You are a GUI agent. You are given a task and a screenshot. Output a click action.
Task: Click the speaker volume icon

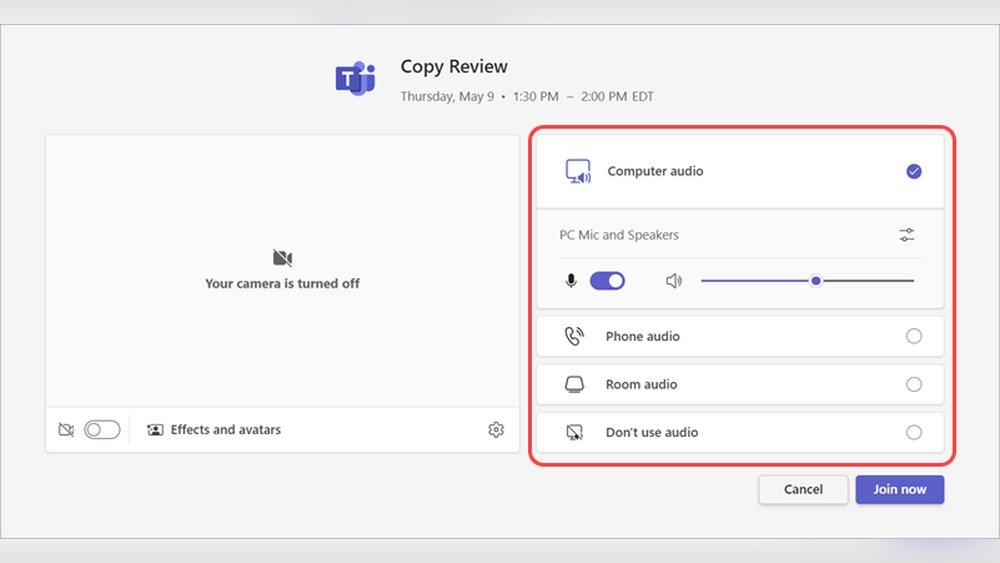[x=673, y=281]
